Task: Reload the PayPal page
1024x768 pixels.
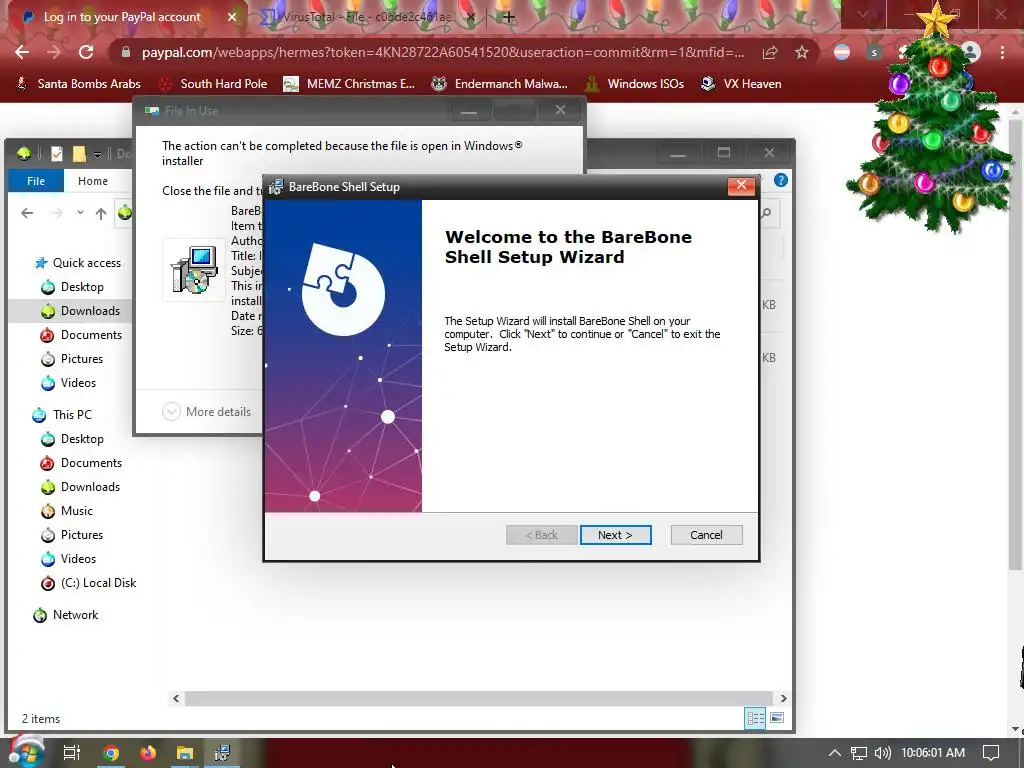Action: (86, 52)
